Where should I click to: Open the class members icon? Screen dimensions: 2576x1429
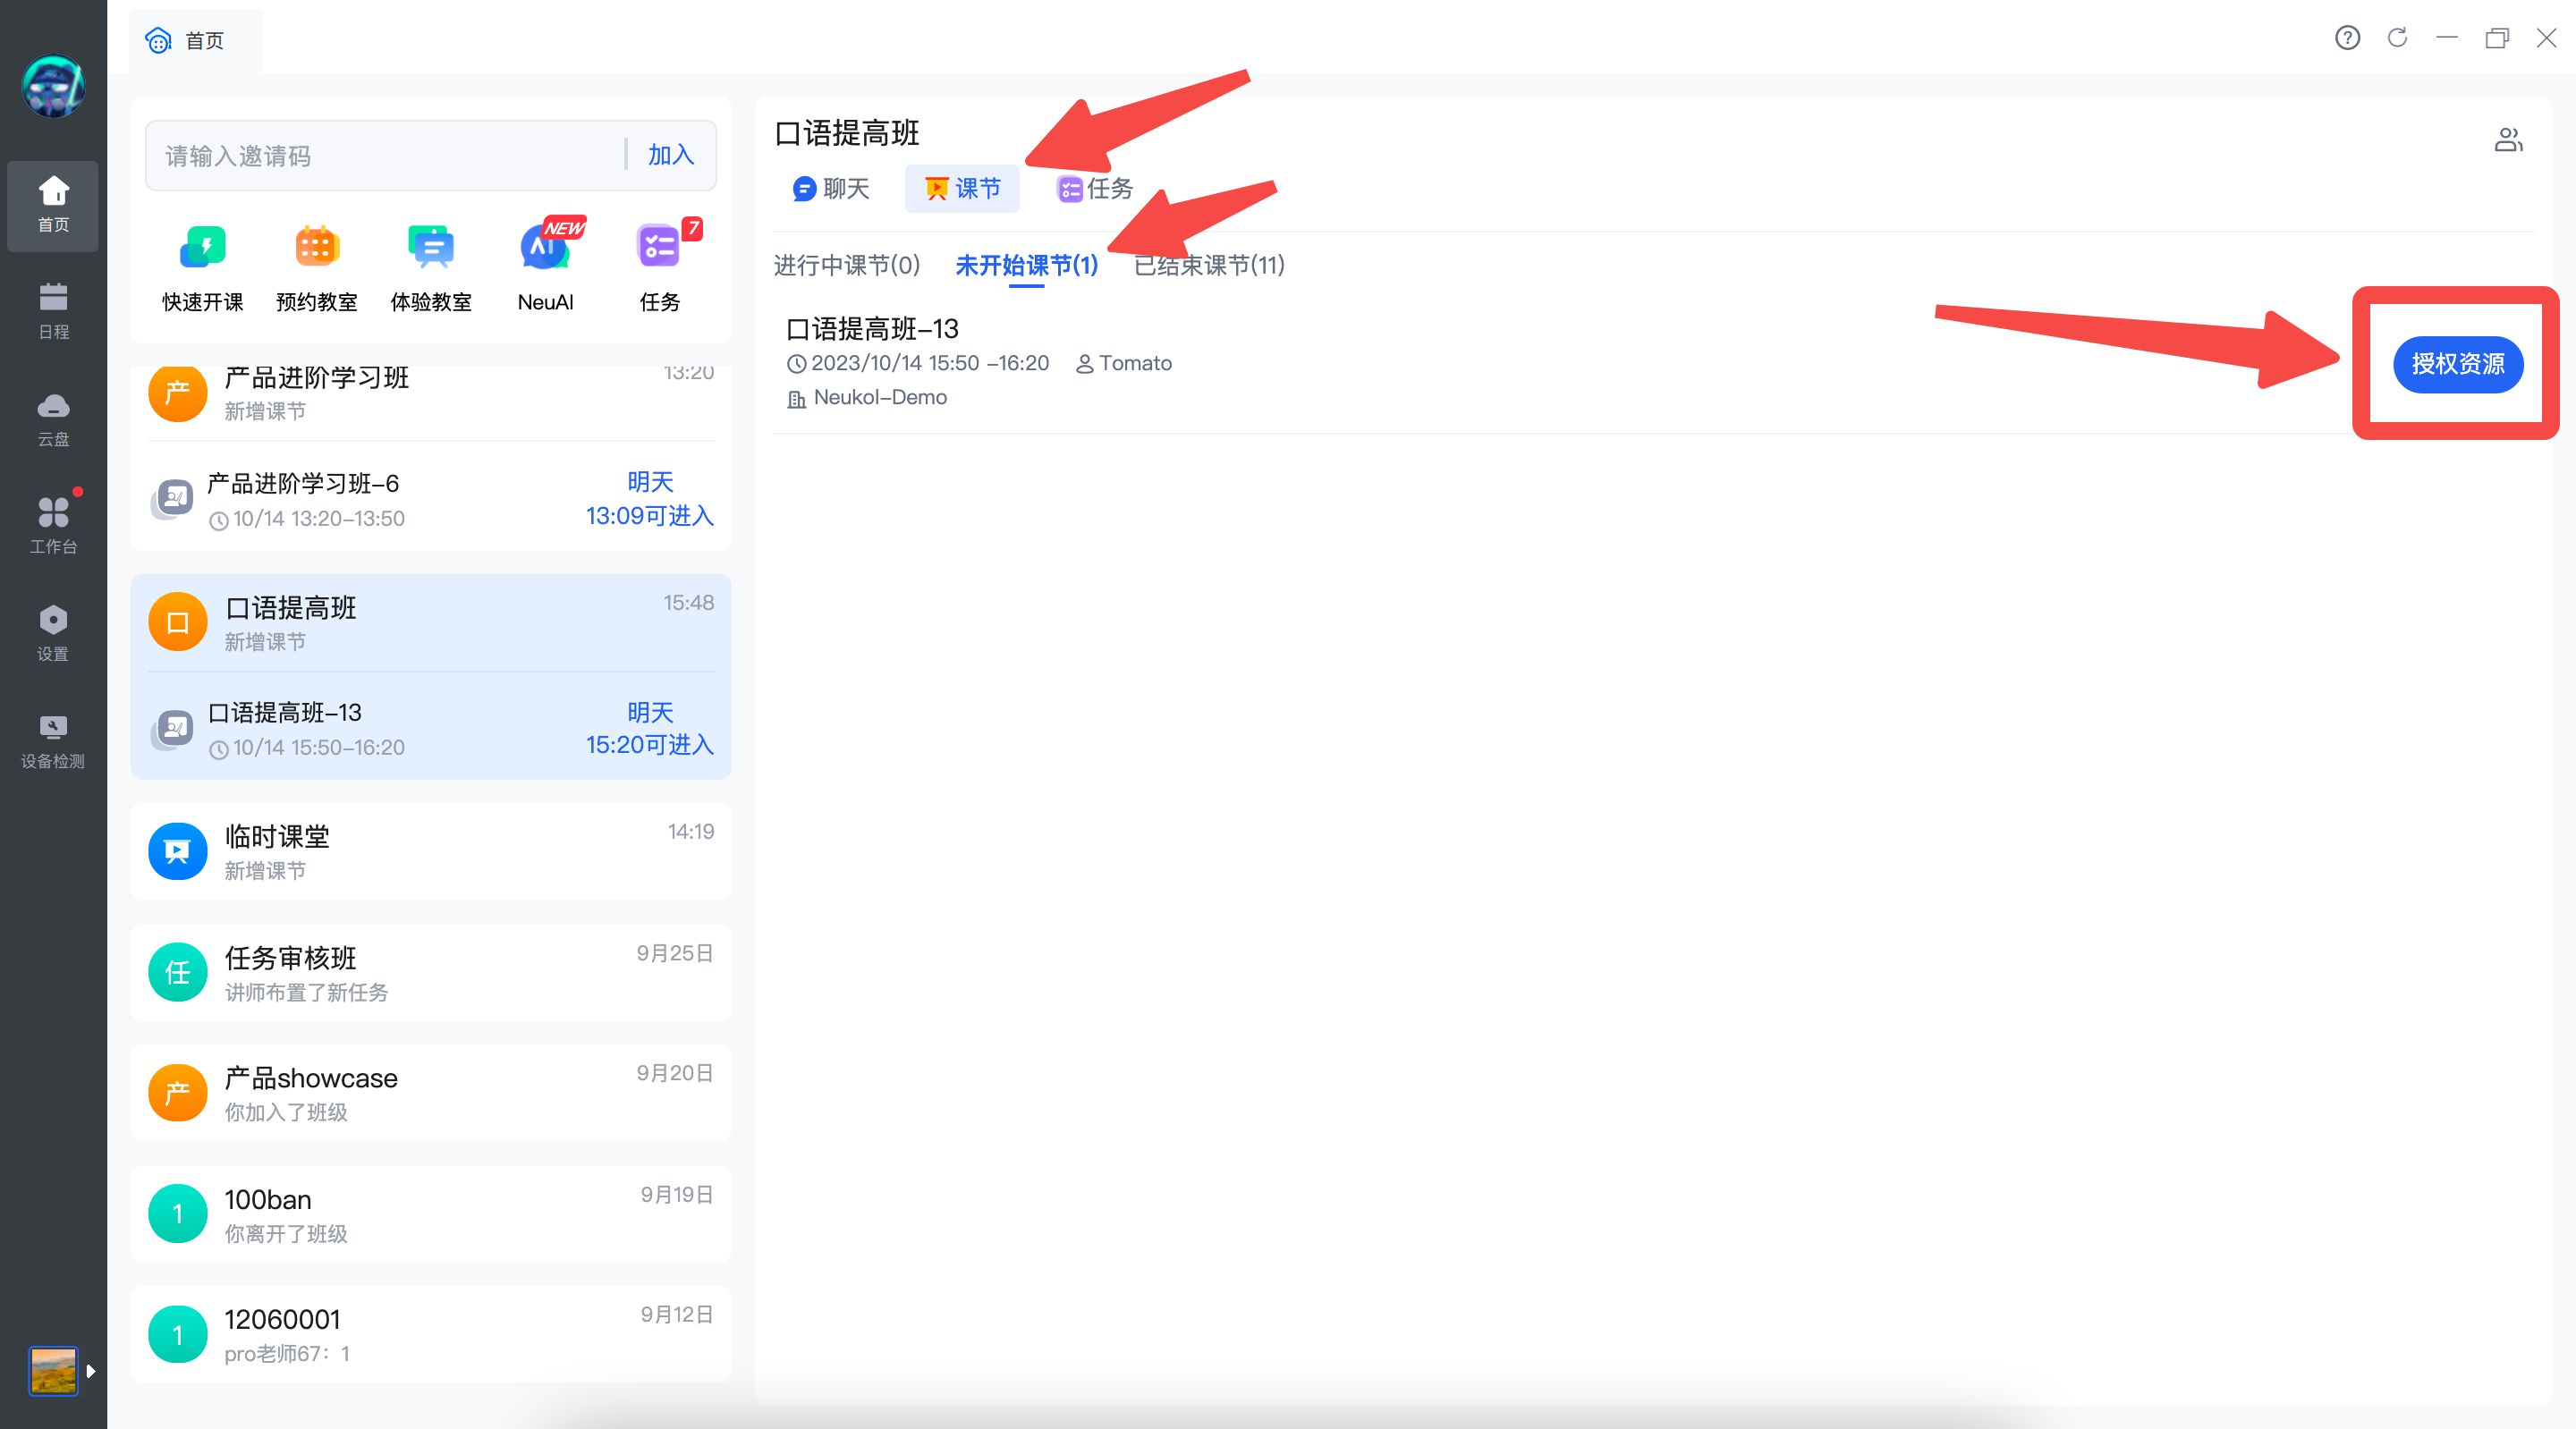(2508, 140)
